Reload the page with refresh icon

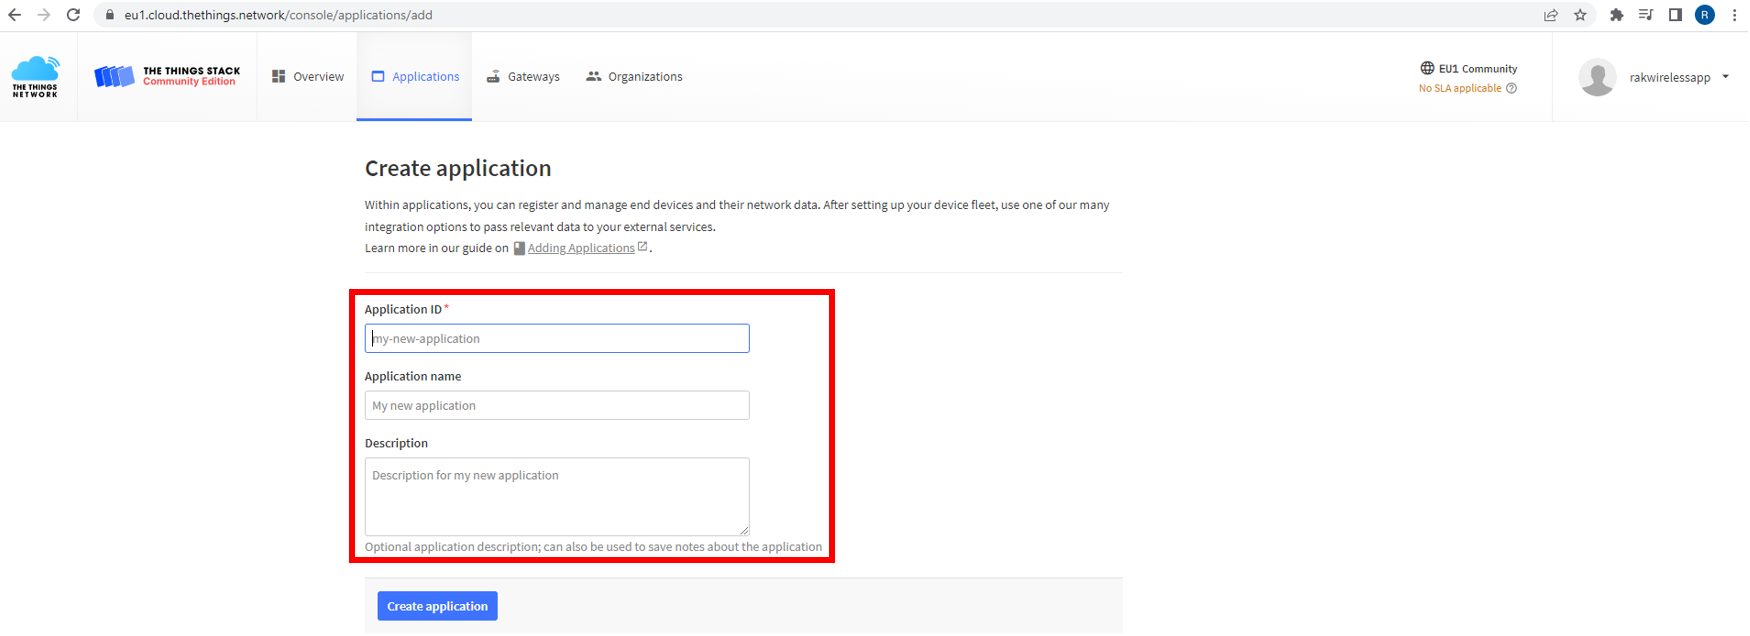click(73, 15)
